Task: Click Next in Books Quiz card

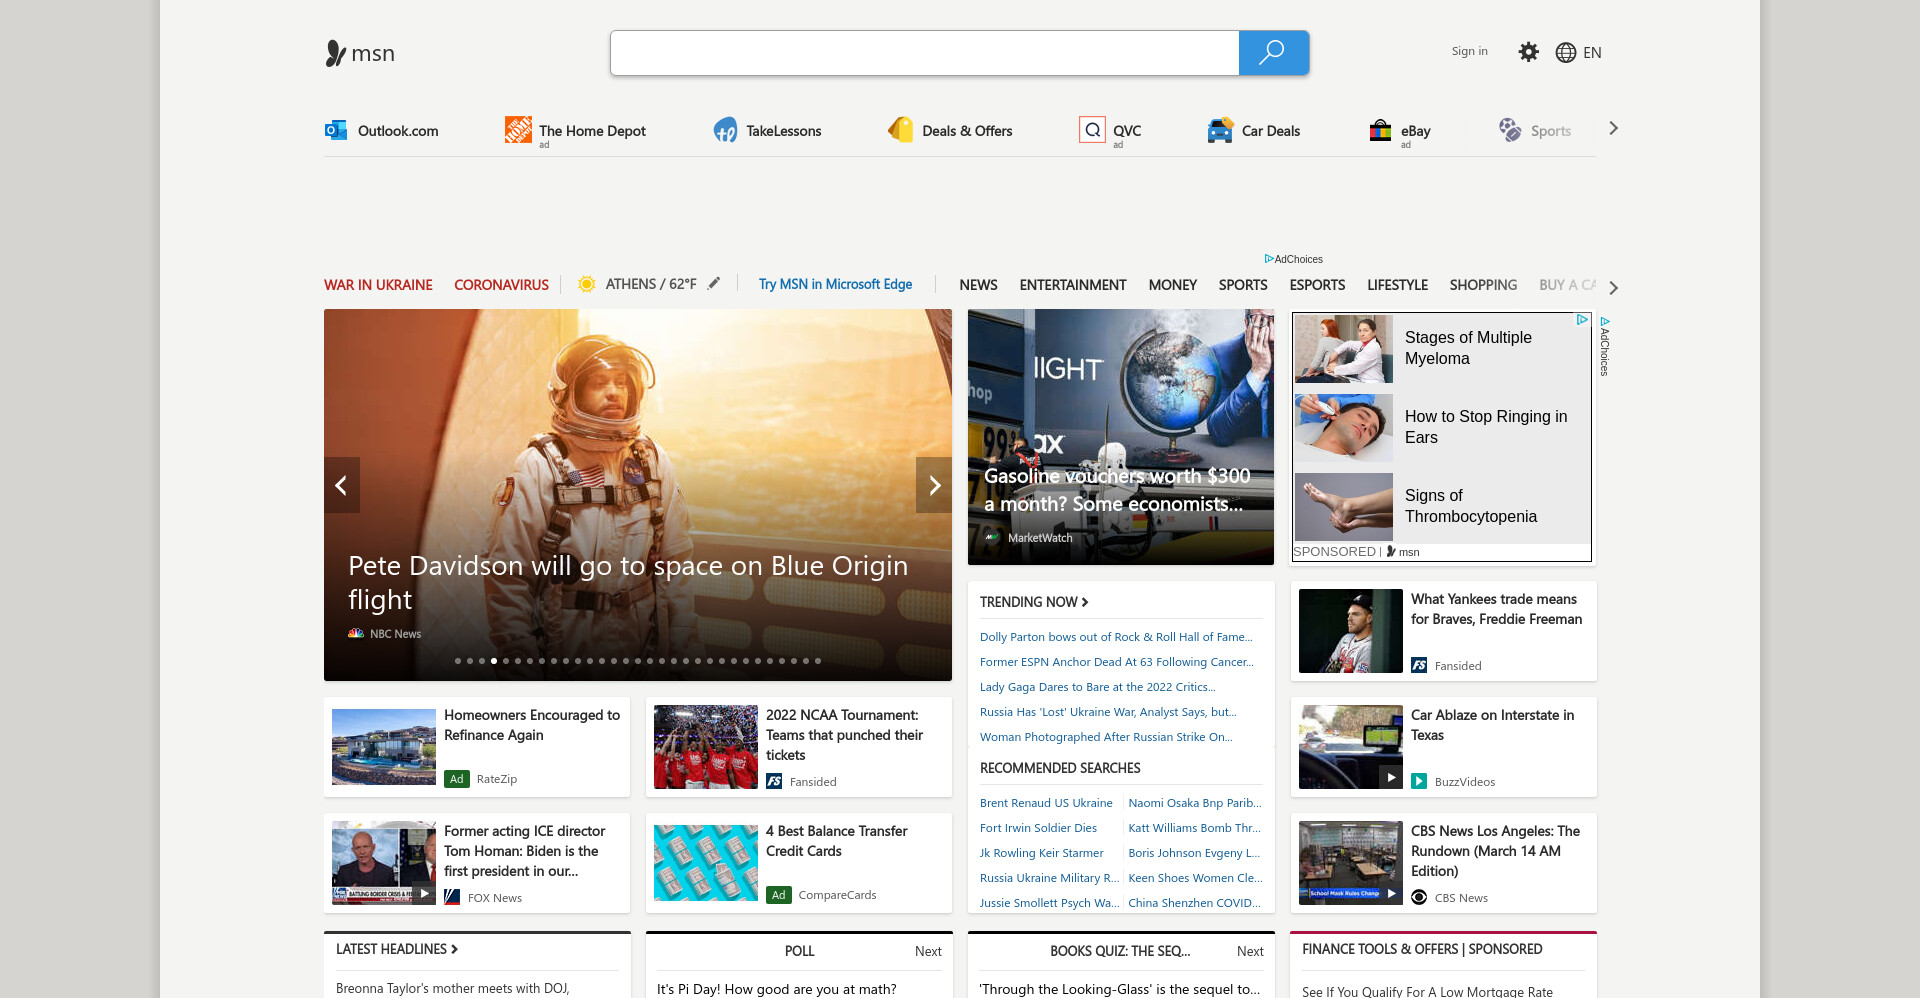Action: point(1250,951)
